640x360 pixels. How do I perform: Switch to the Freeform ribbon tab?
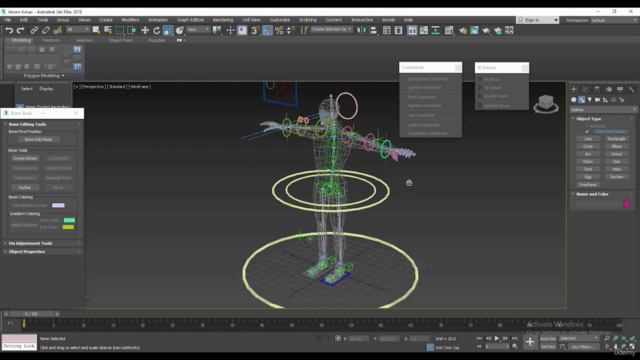point(51,40)
